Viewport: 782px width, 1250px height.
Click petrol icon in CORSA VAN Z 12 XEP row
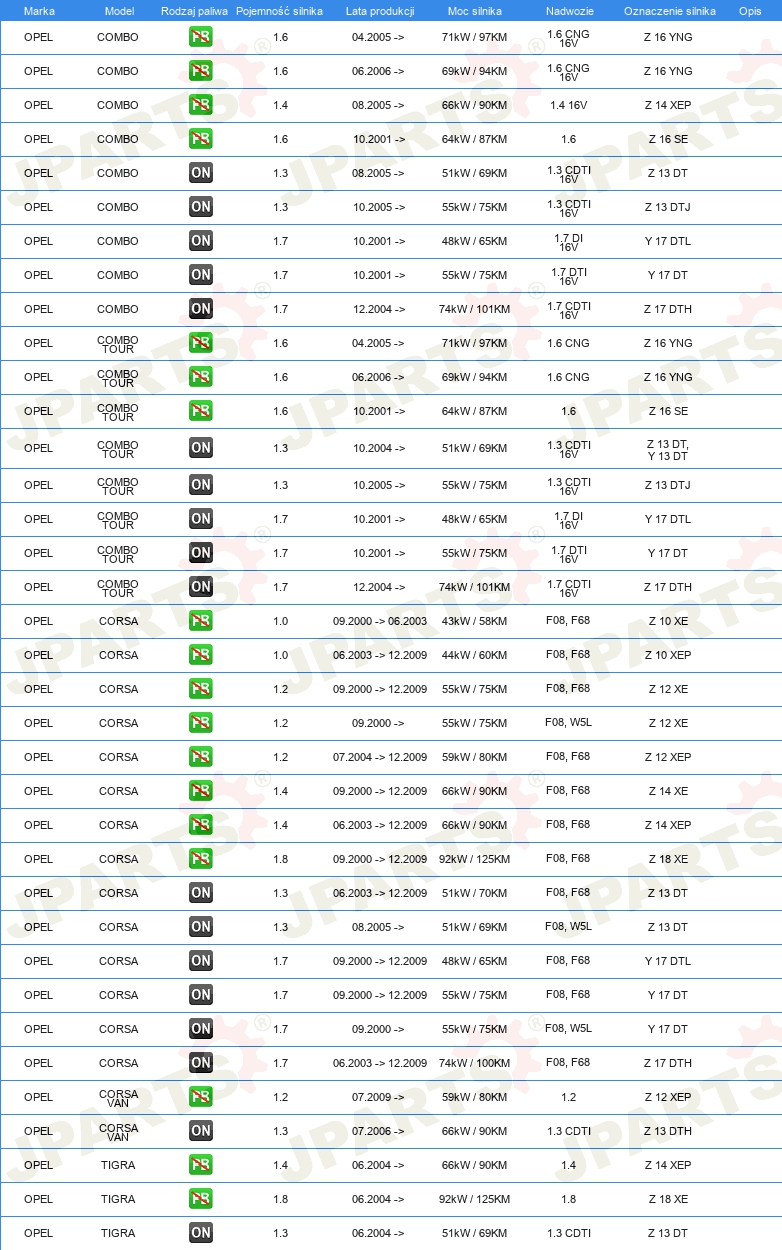[200, 1097]
